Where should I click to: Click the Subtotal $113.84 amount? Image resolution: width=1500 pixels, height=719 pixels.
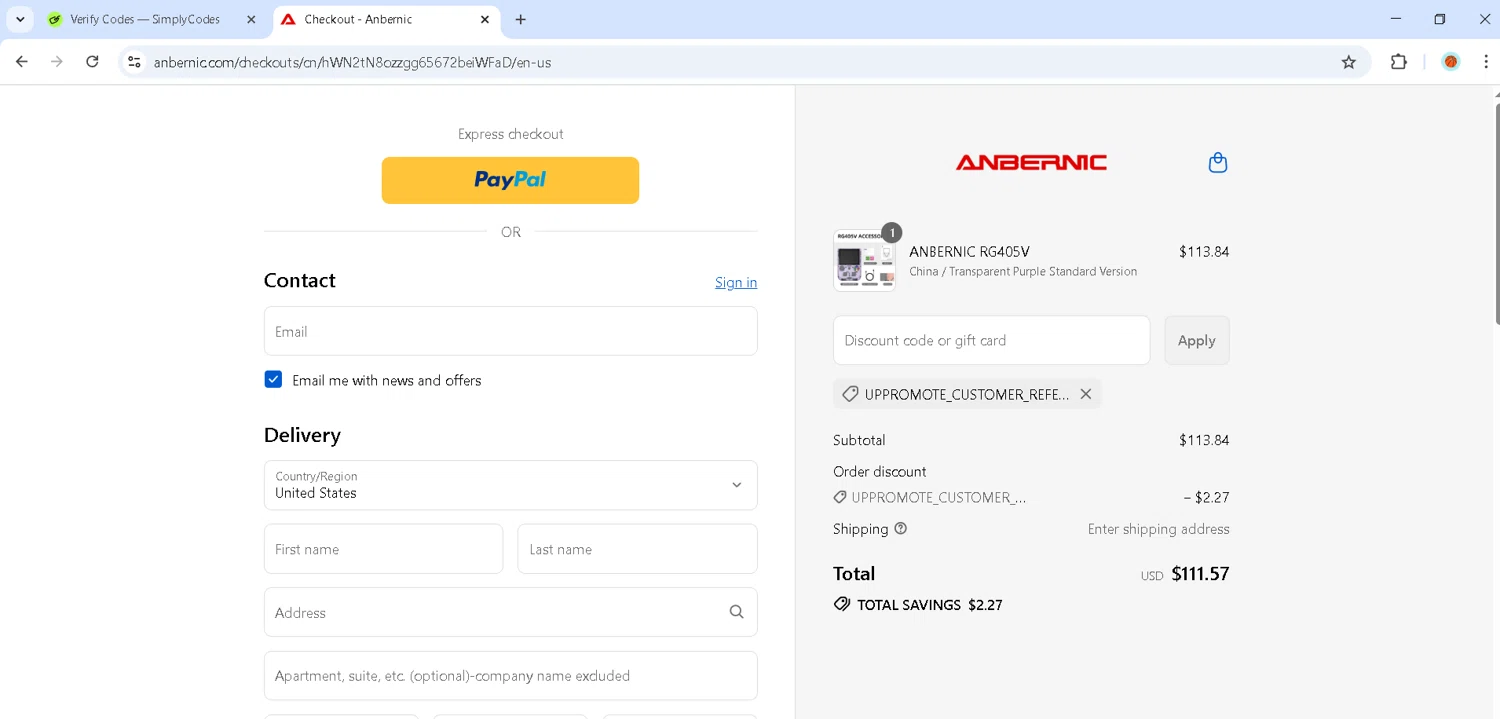[1204, 440]
